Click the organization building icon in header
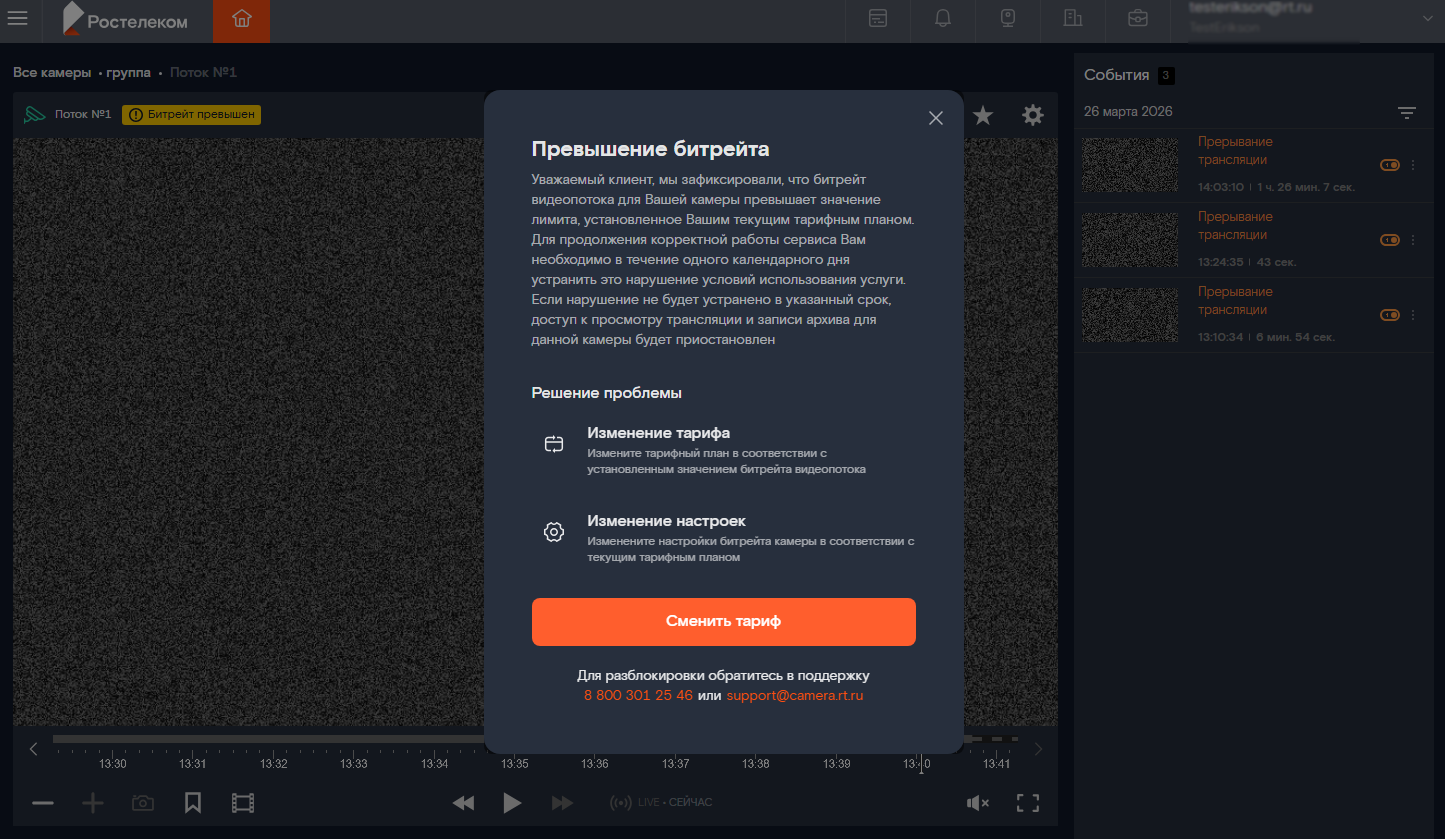Viewport: 1445px width, 839px height. pos(1073,19)
